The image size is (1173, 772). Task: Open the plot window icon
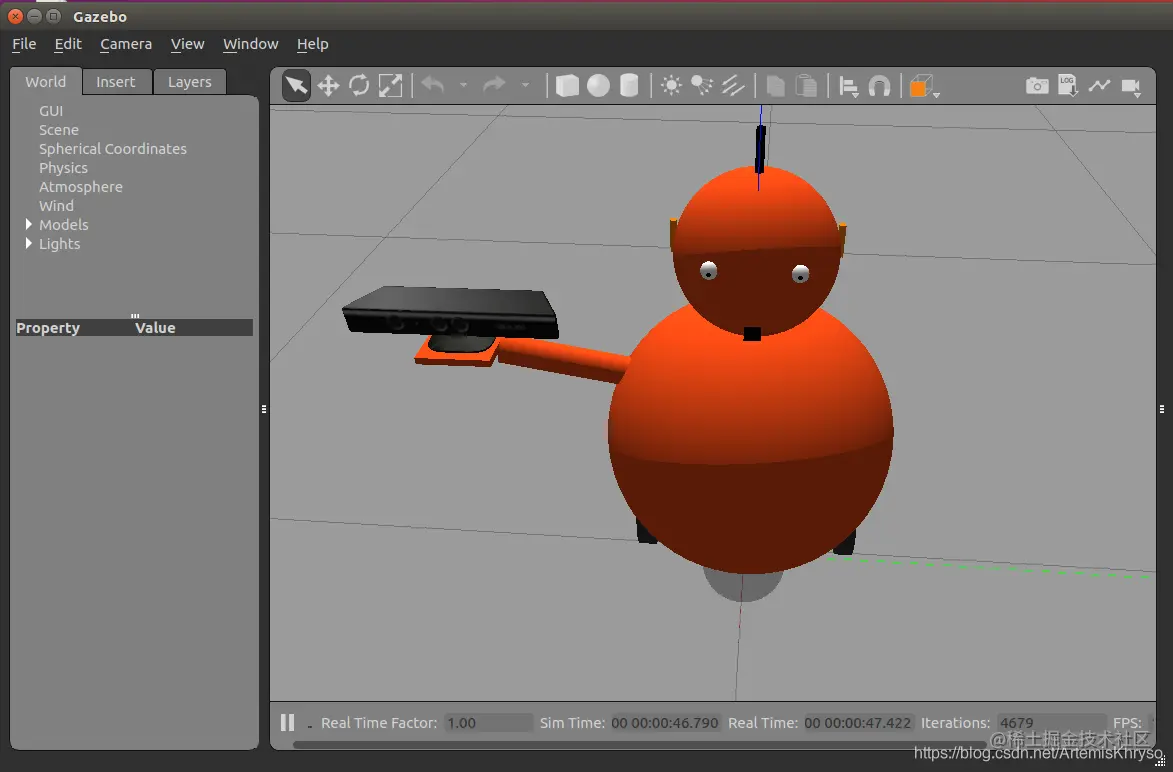[1099, 85]
